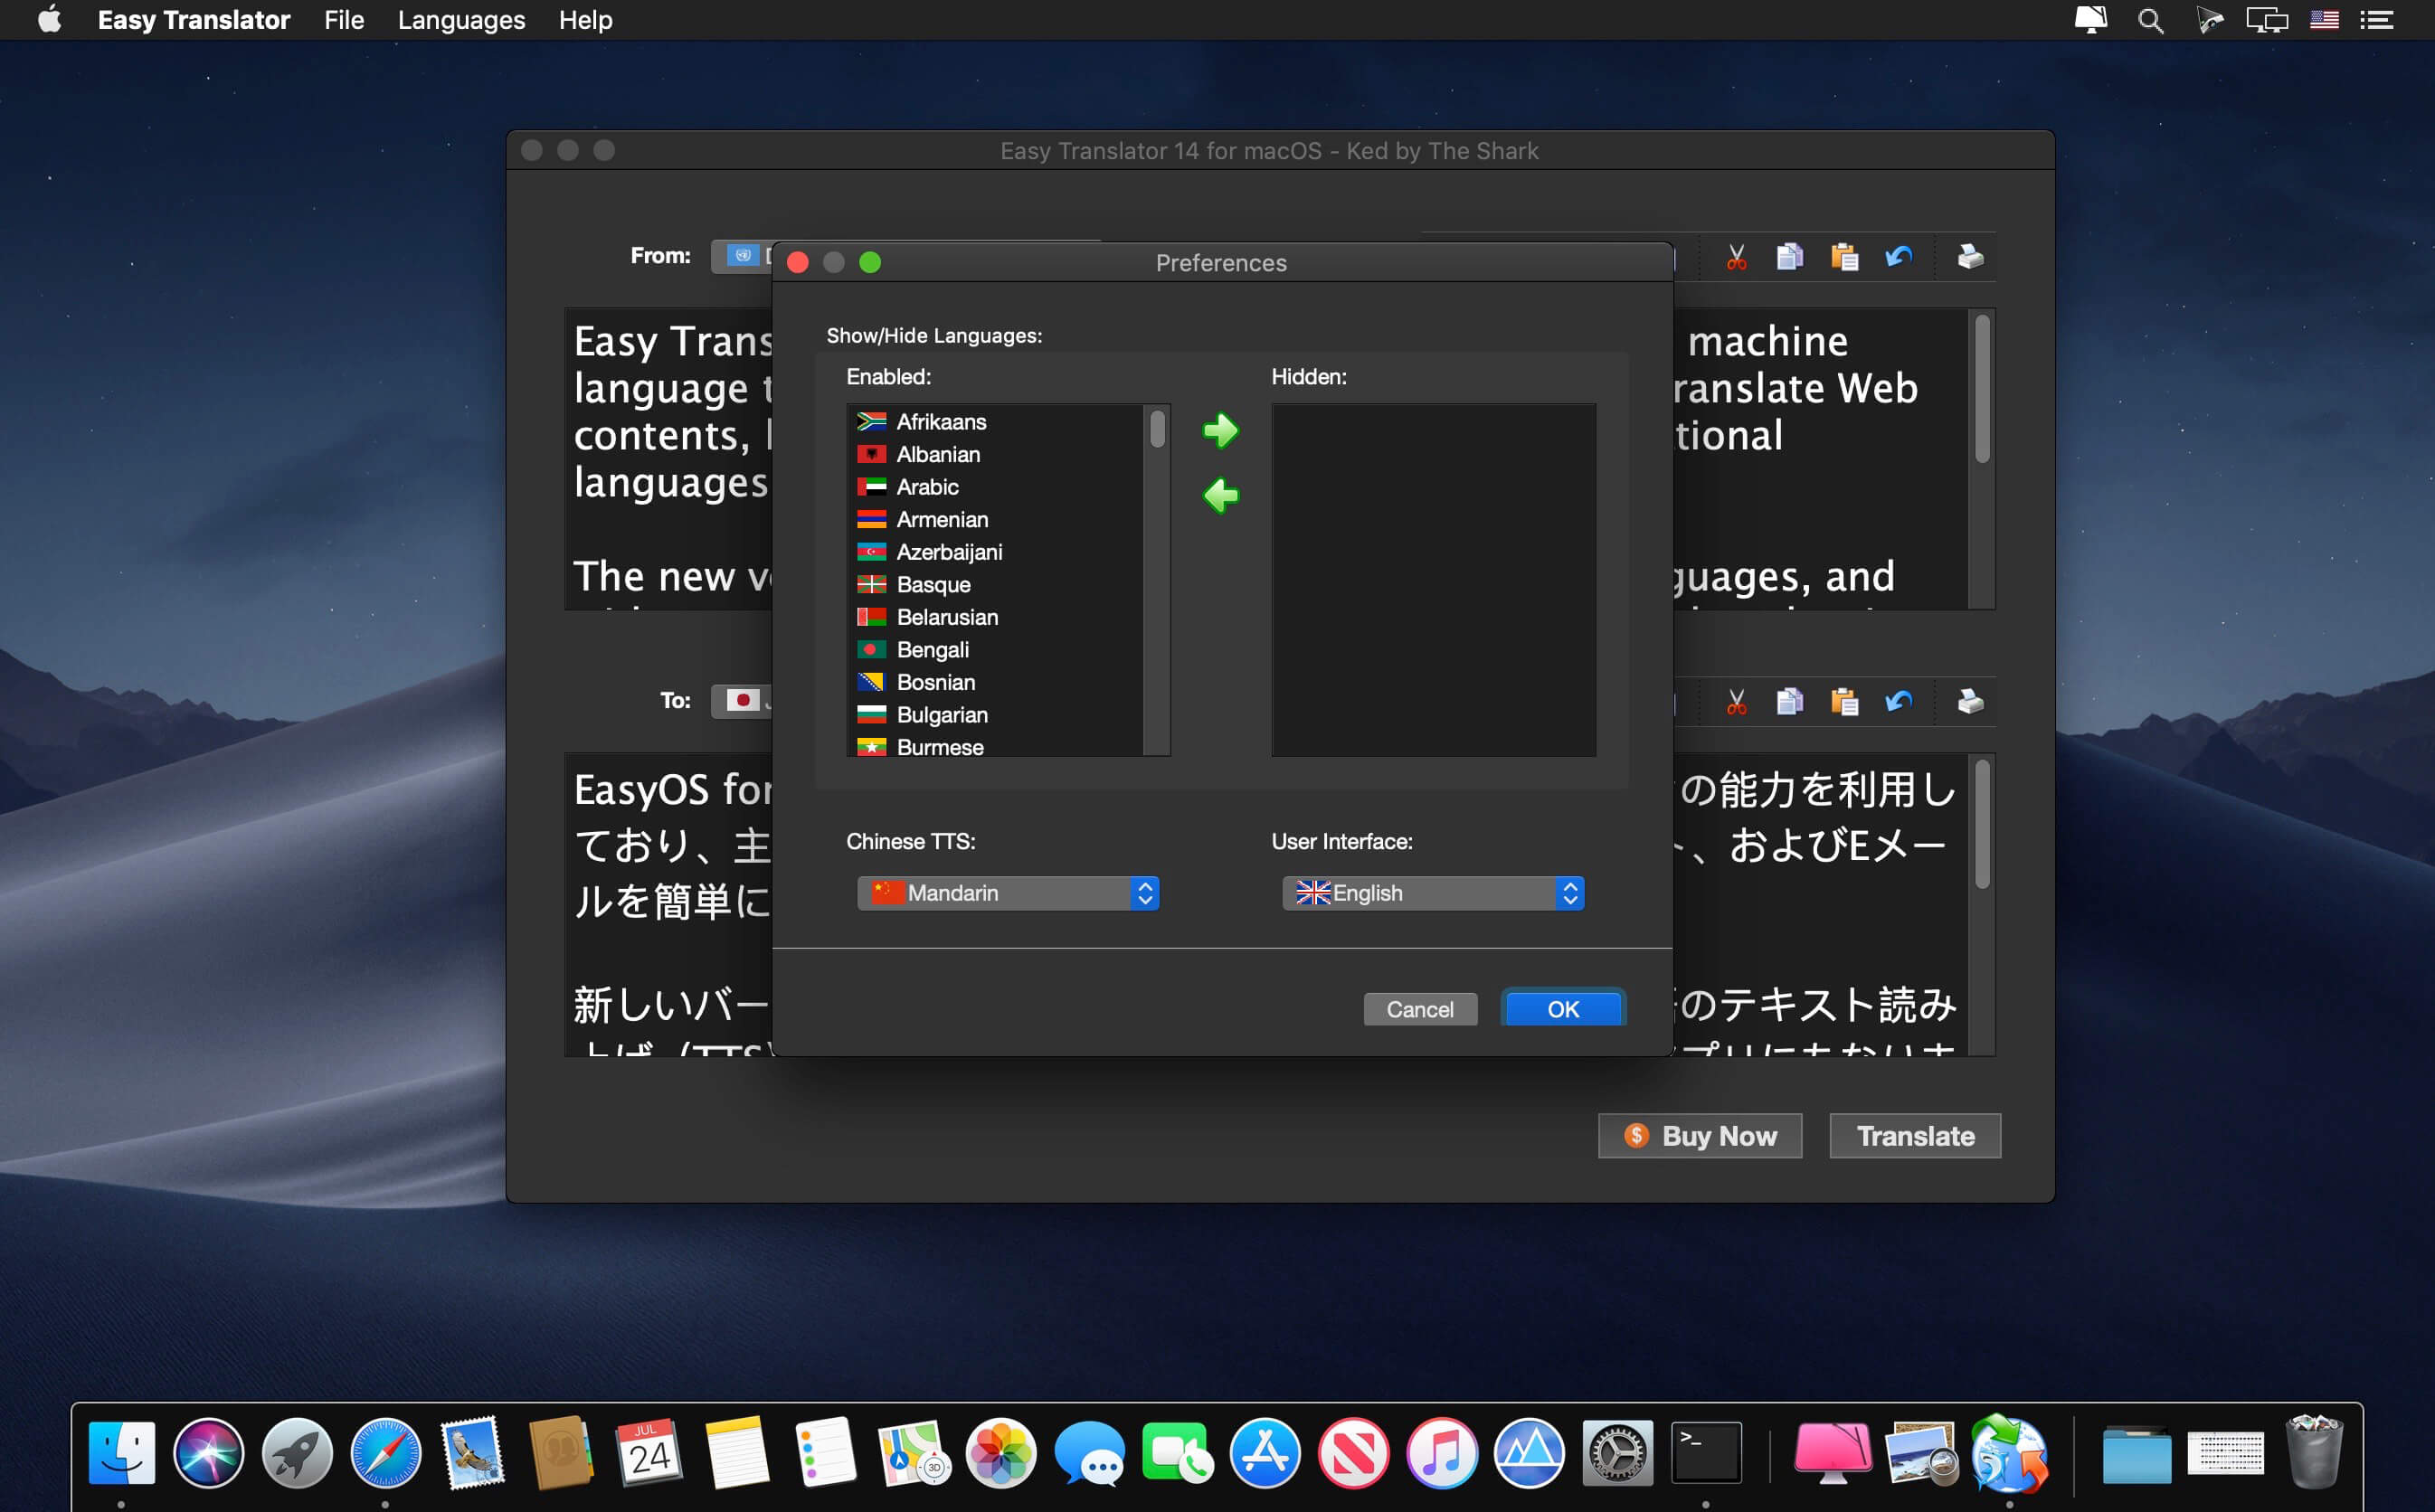Image resolution: width=2435 pixels, height=1512 pixels.
Task: Open the From language dropdown
Action: tap(742, 256)
